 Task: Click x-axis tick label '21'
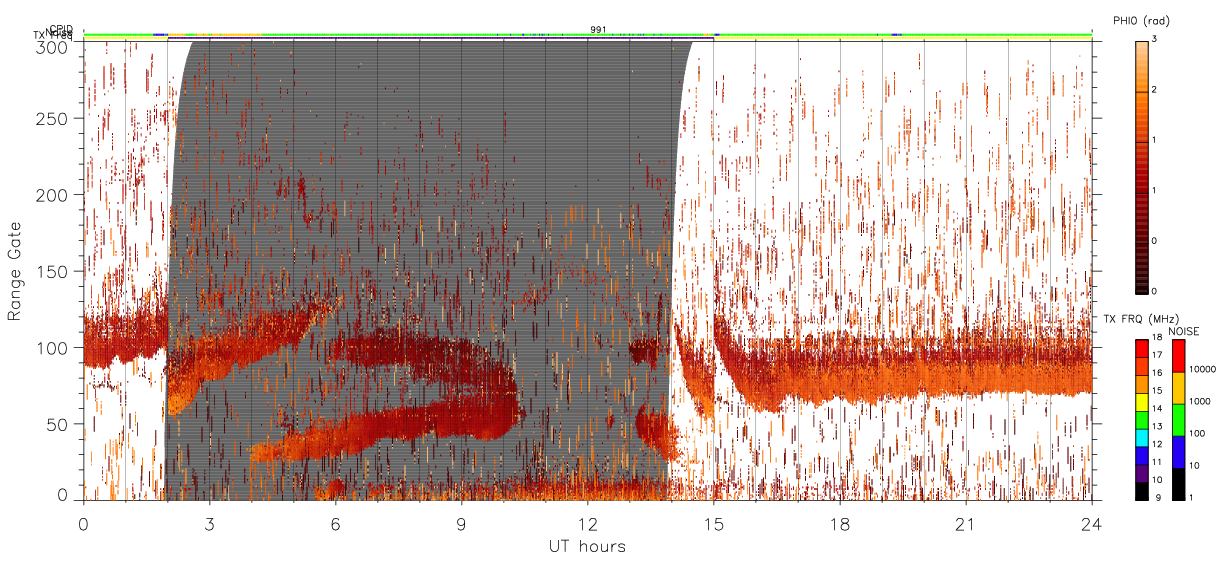[966, 525]
